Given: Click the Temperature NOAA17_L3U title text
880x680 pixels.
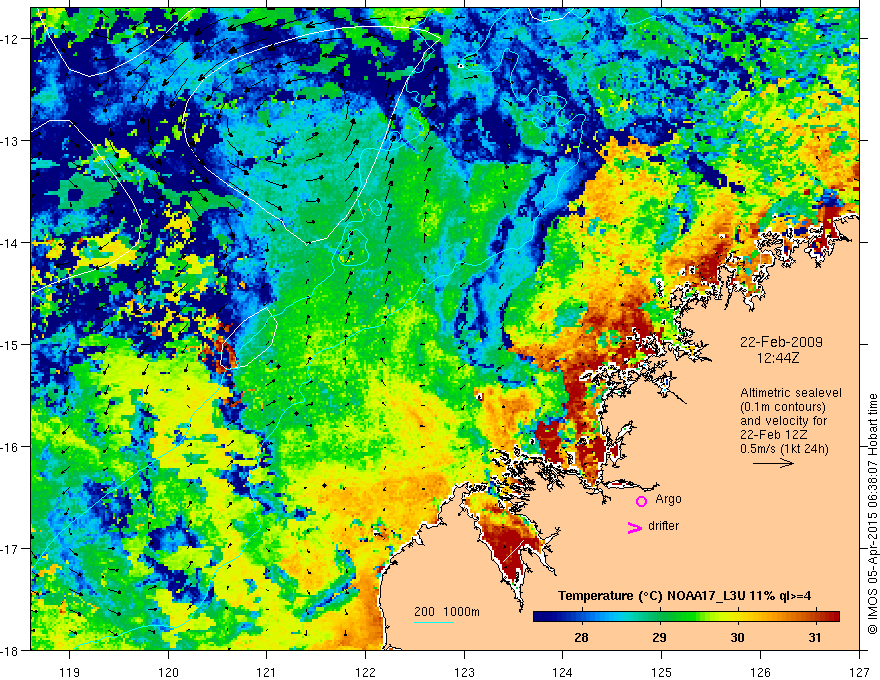Looking at the screenshot, I should coord(684,596).
